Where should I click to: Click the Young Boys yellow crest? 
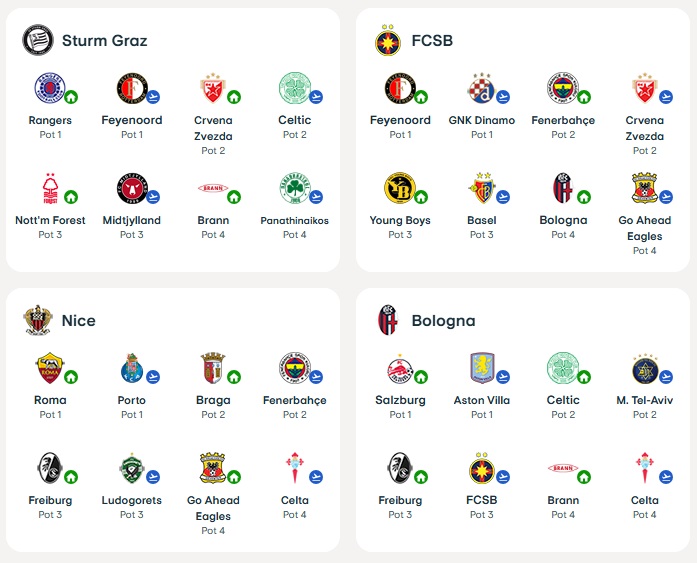tap(398, 187)
